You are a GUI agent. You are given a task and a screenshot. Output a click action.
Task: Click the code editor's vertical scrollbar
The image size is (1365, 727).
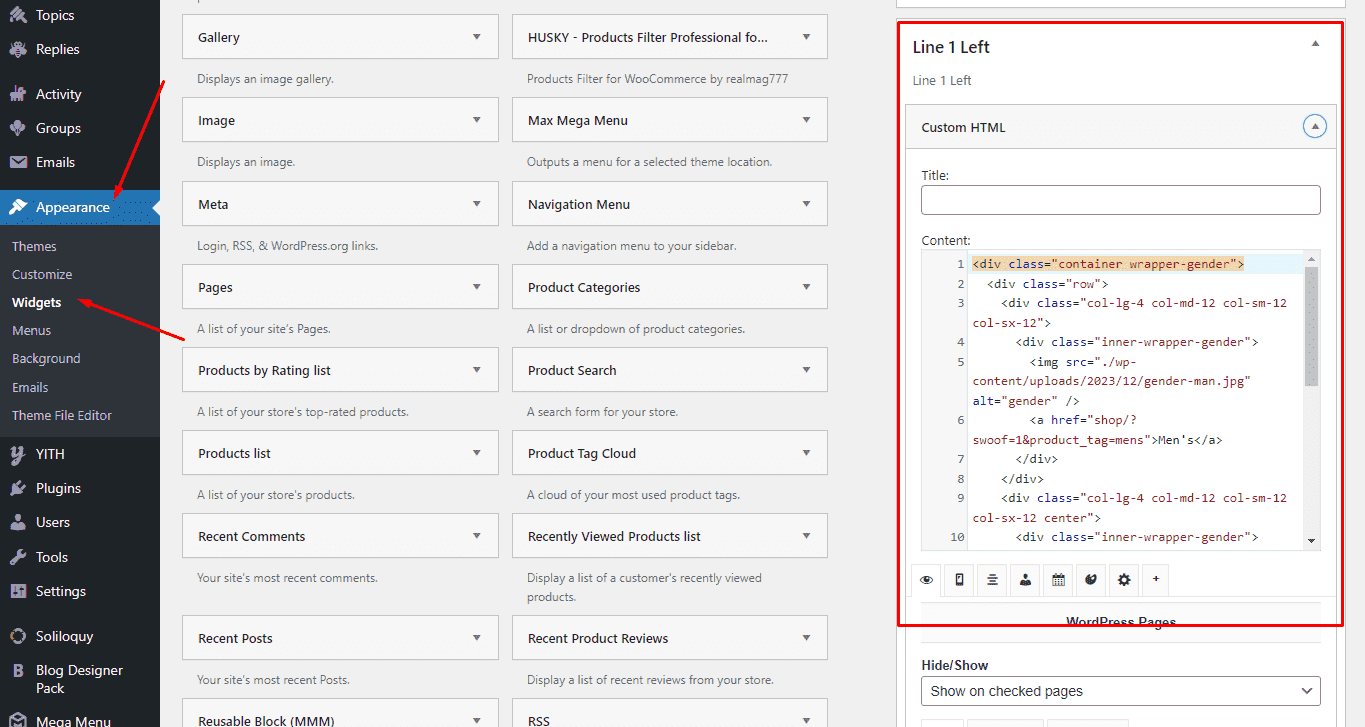tap(1311, 330)
